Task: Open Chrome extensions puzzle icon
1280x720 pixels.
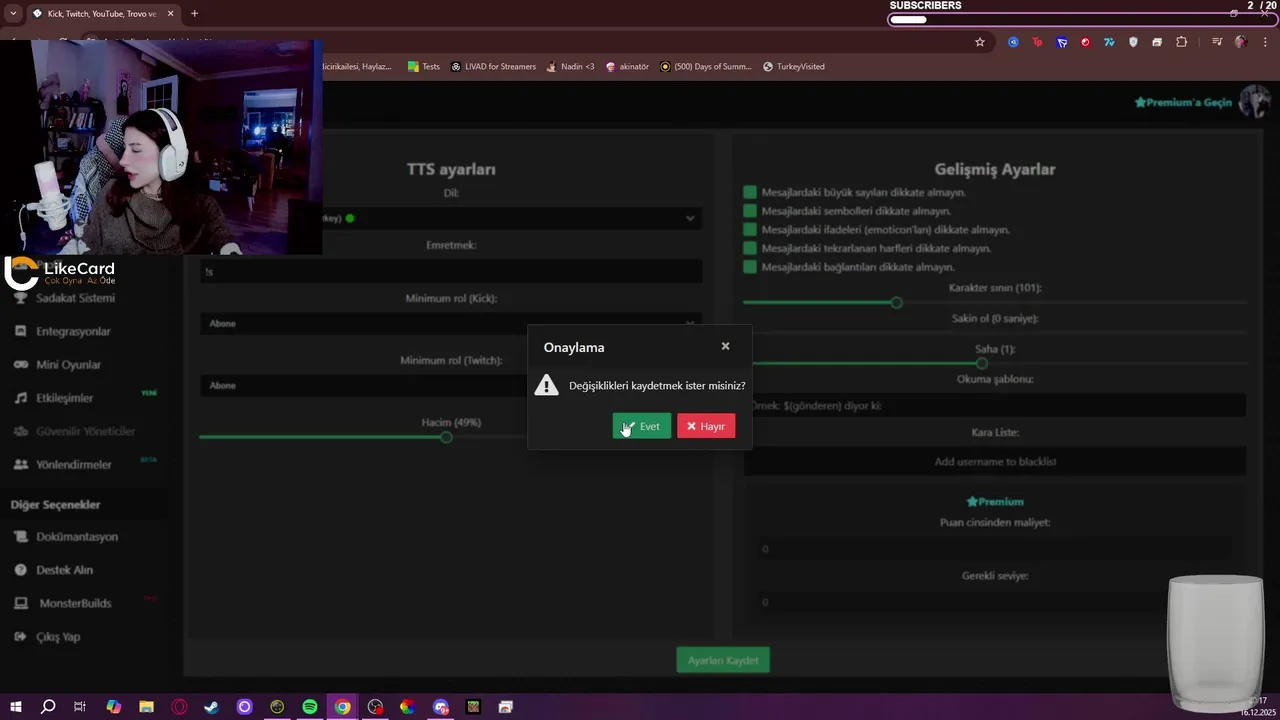Action: 1182,42
